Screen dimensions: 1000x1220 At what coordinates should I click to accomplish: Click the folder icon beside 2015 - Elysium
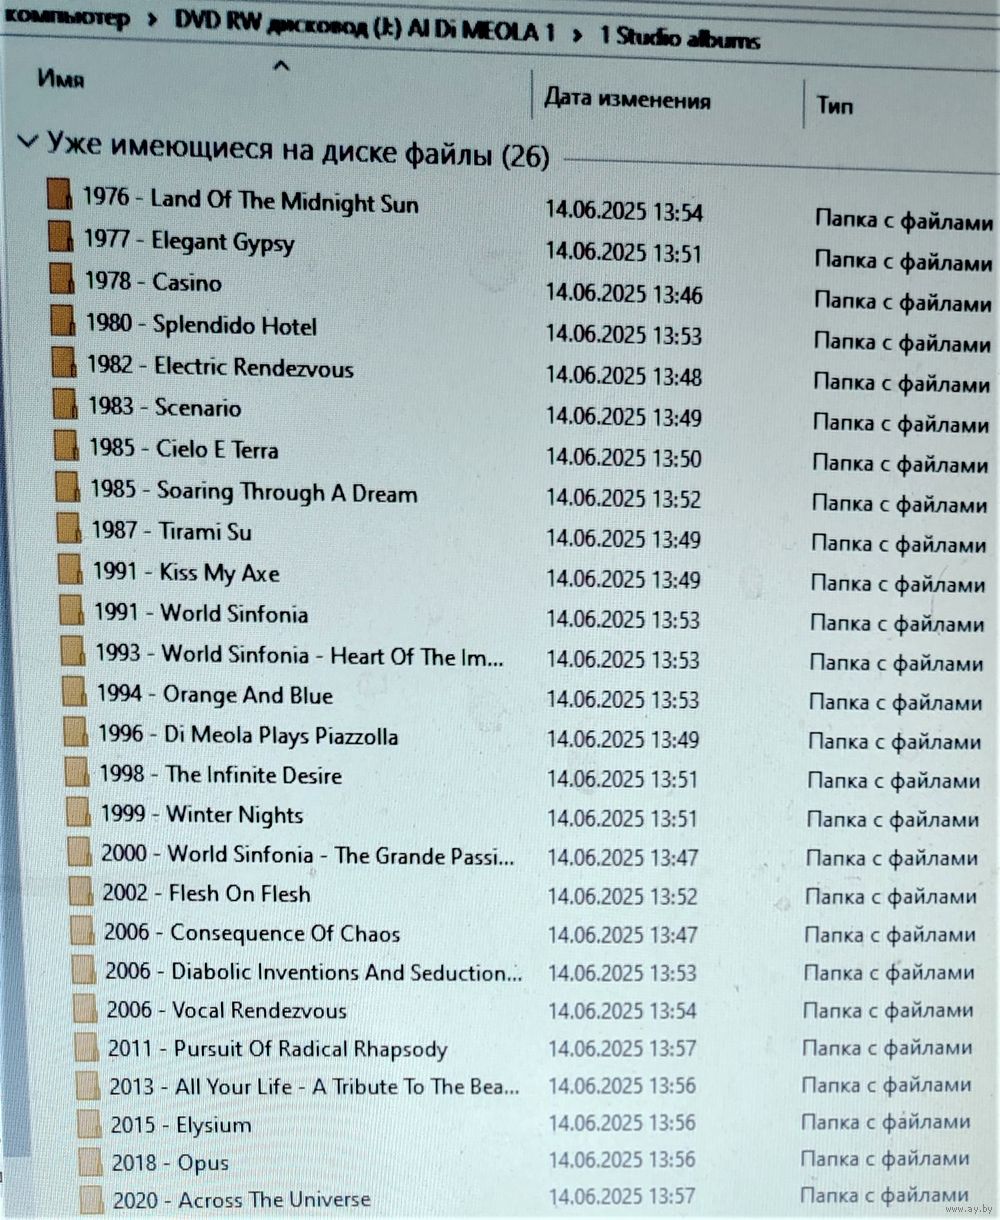pos(90,1123)
